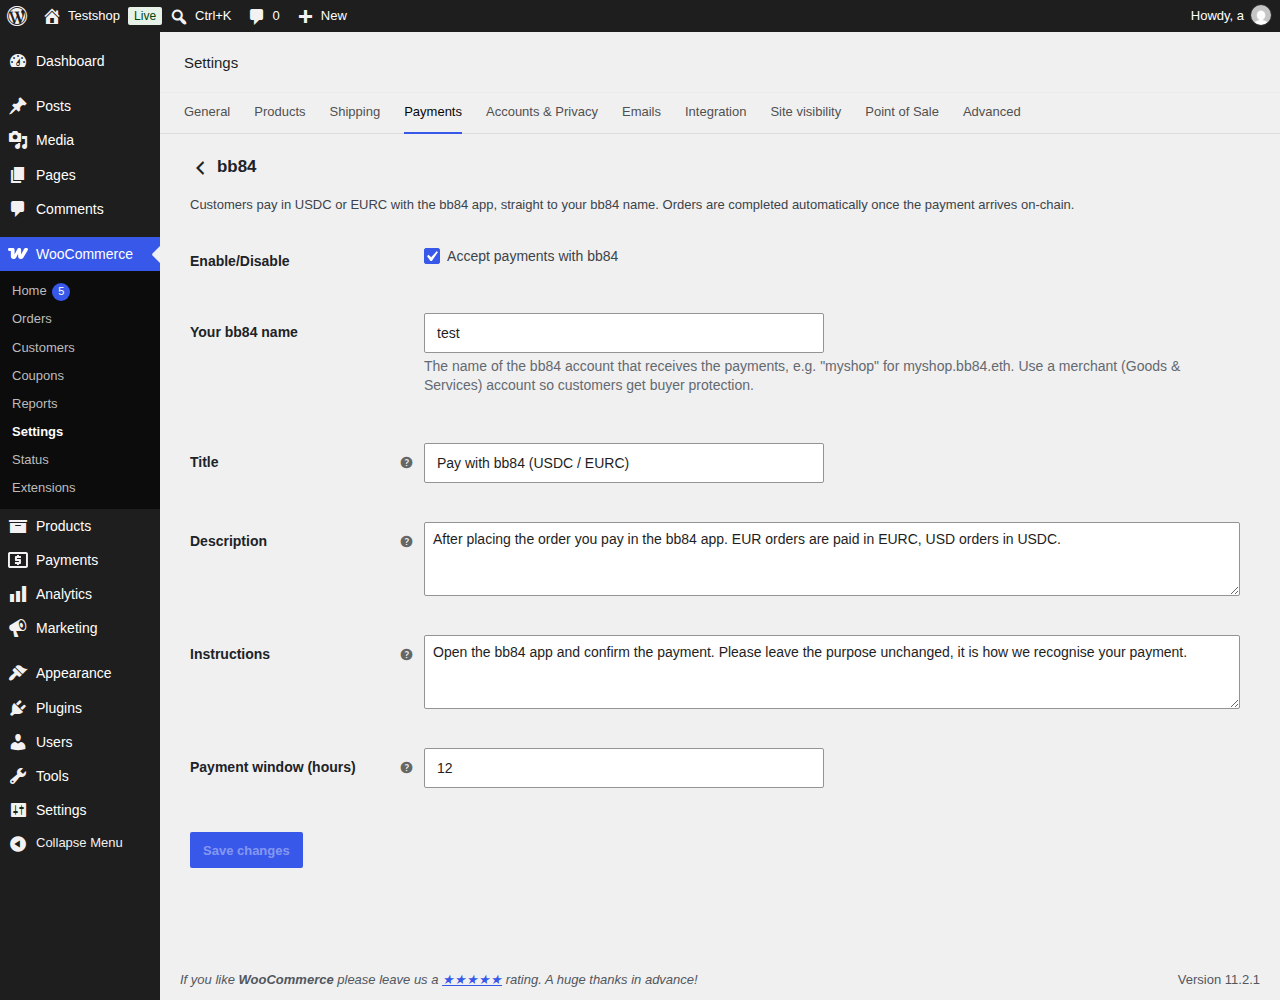Show help tooltip for Instructions field
Image resolution: width=1280 pixels, height=1000 pixels.
pos(406,655)
